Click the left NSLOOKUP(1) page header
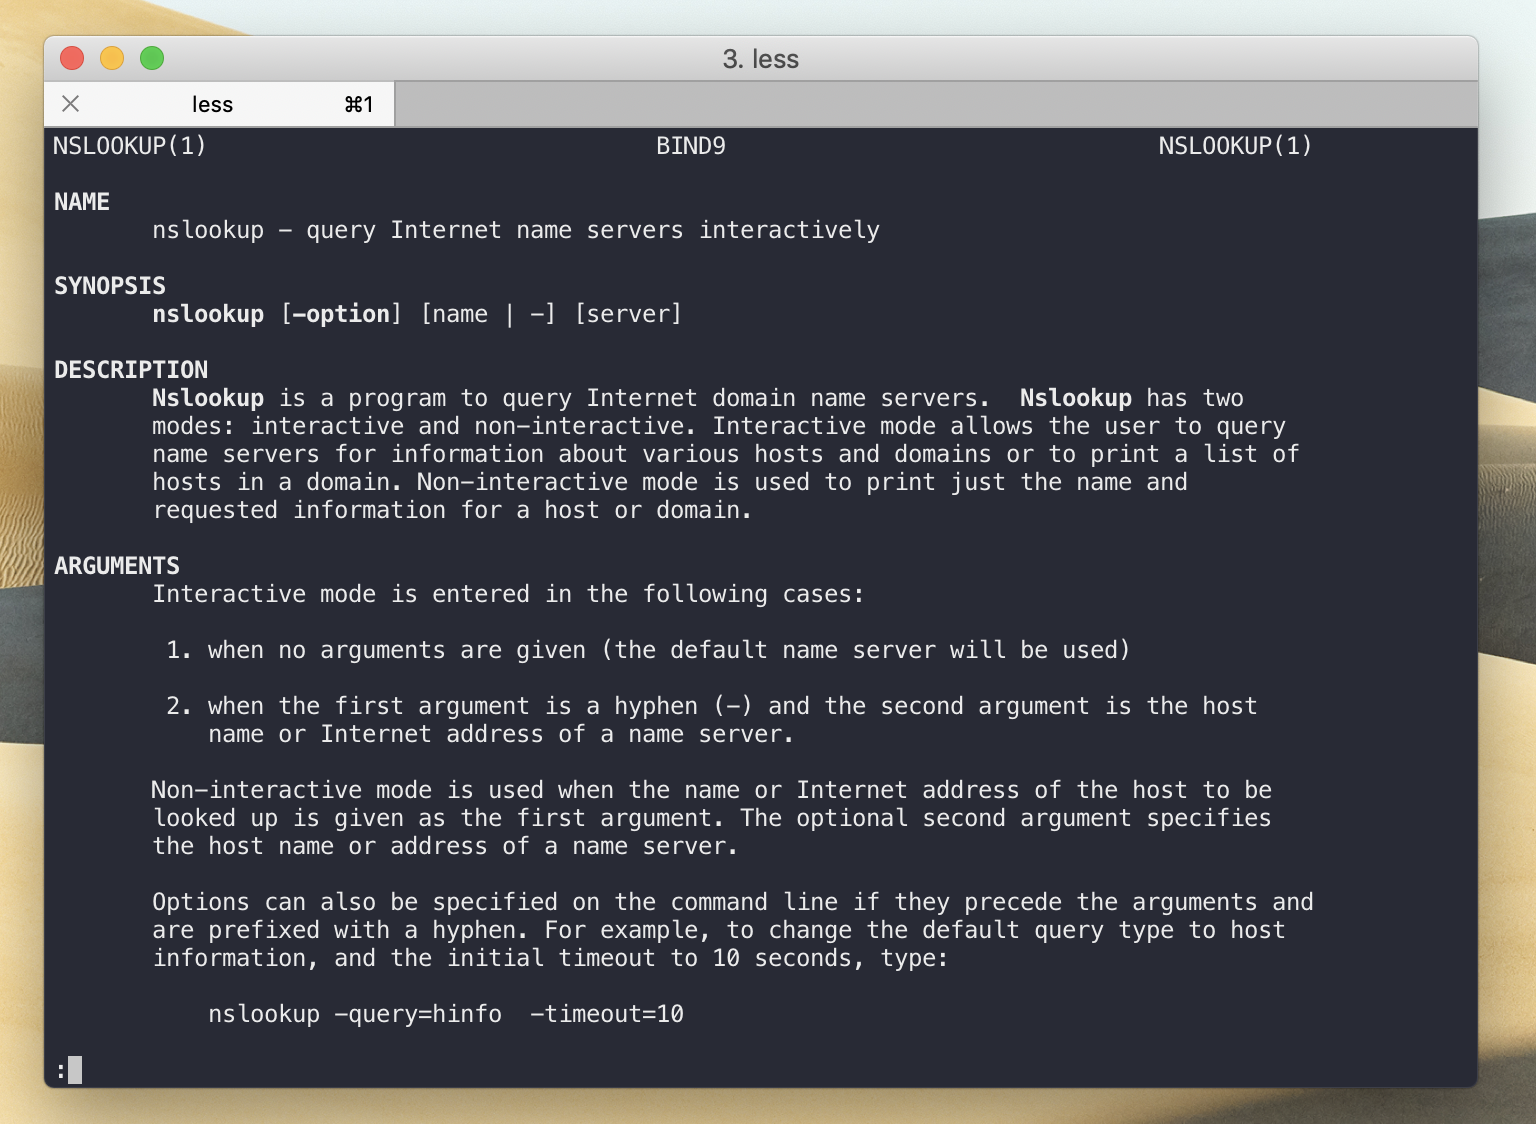The width and height of the screenshot is (1536, 1124). point(130,146)
